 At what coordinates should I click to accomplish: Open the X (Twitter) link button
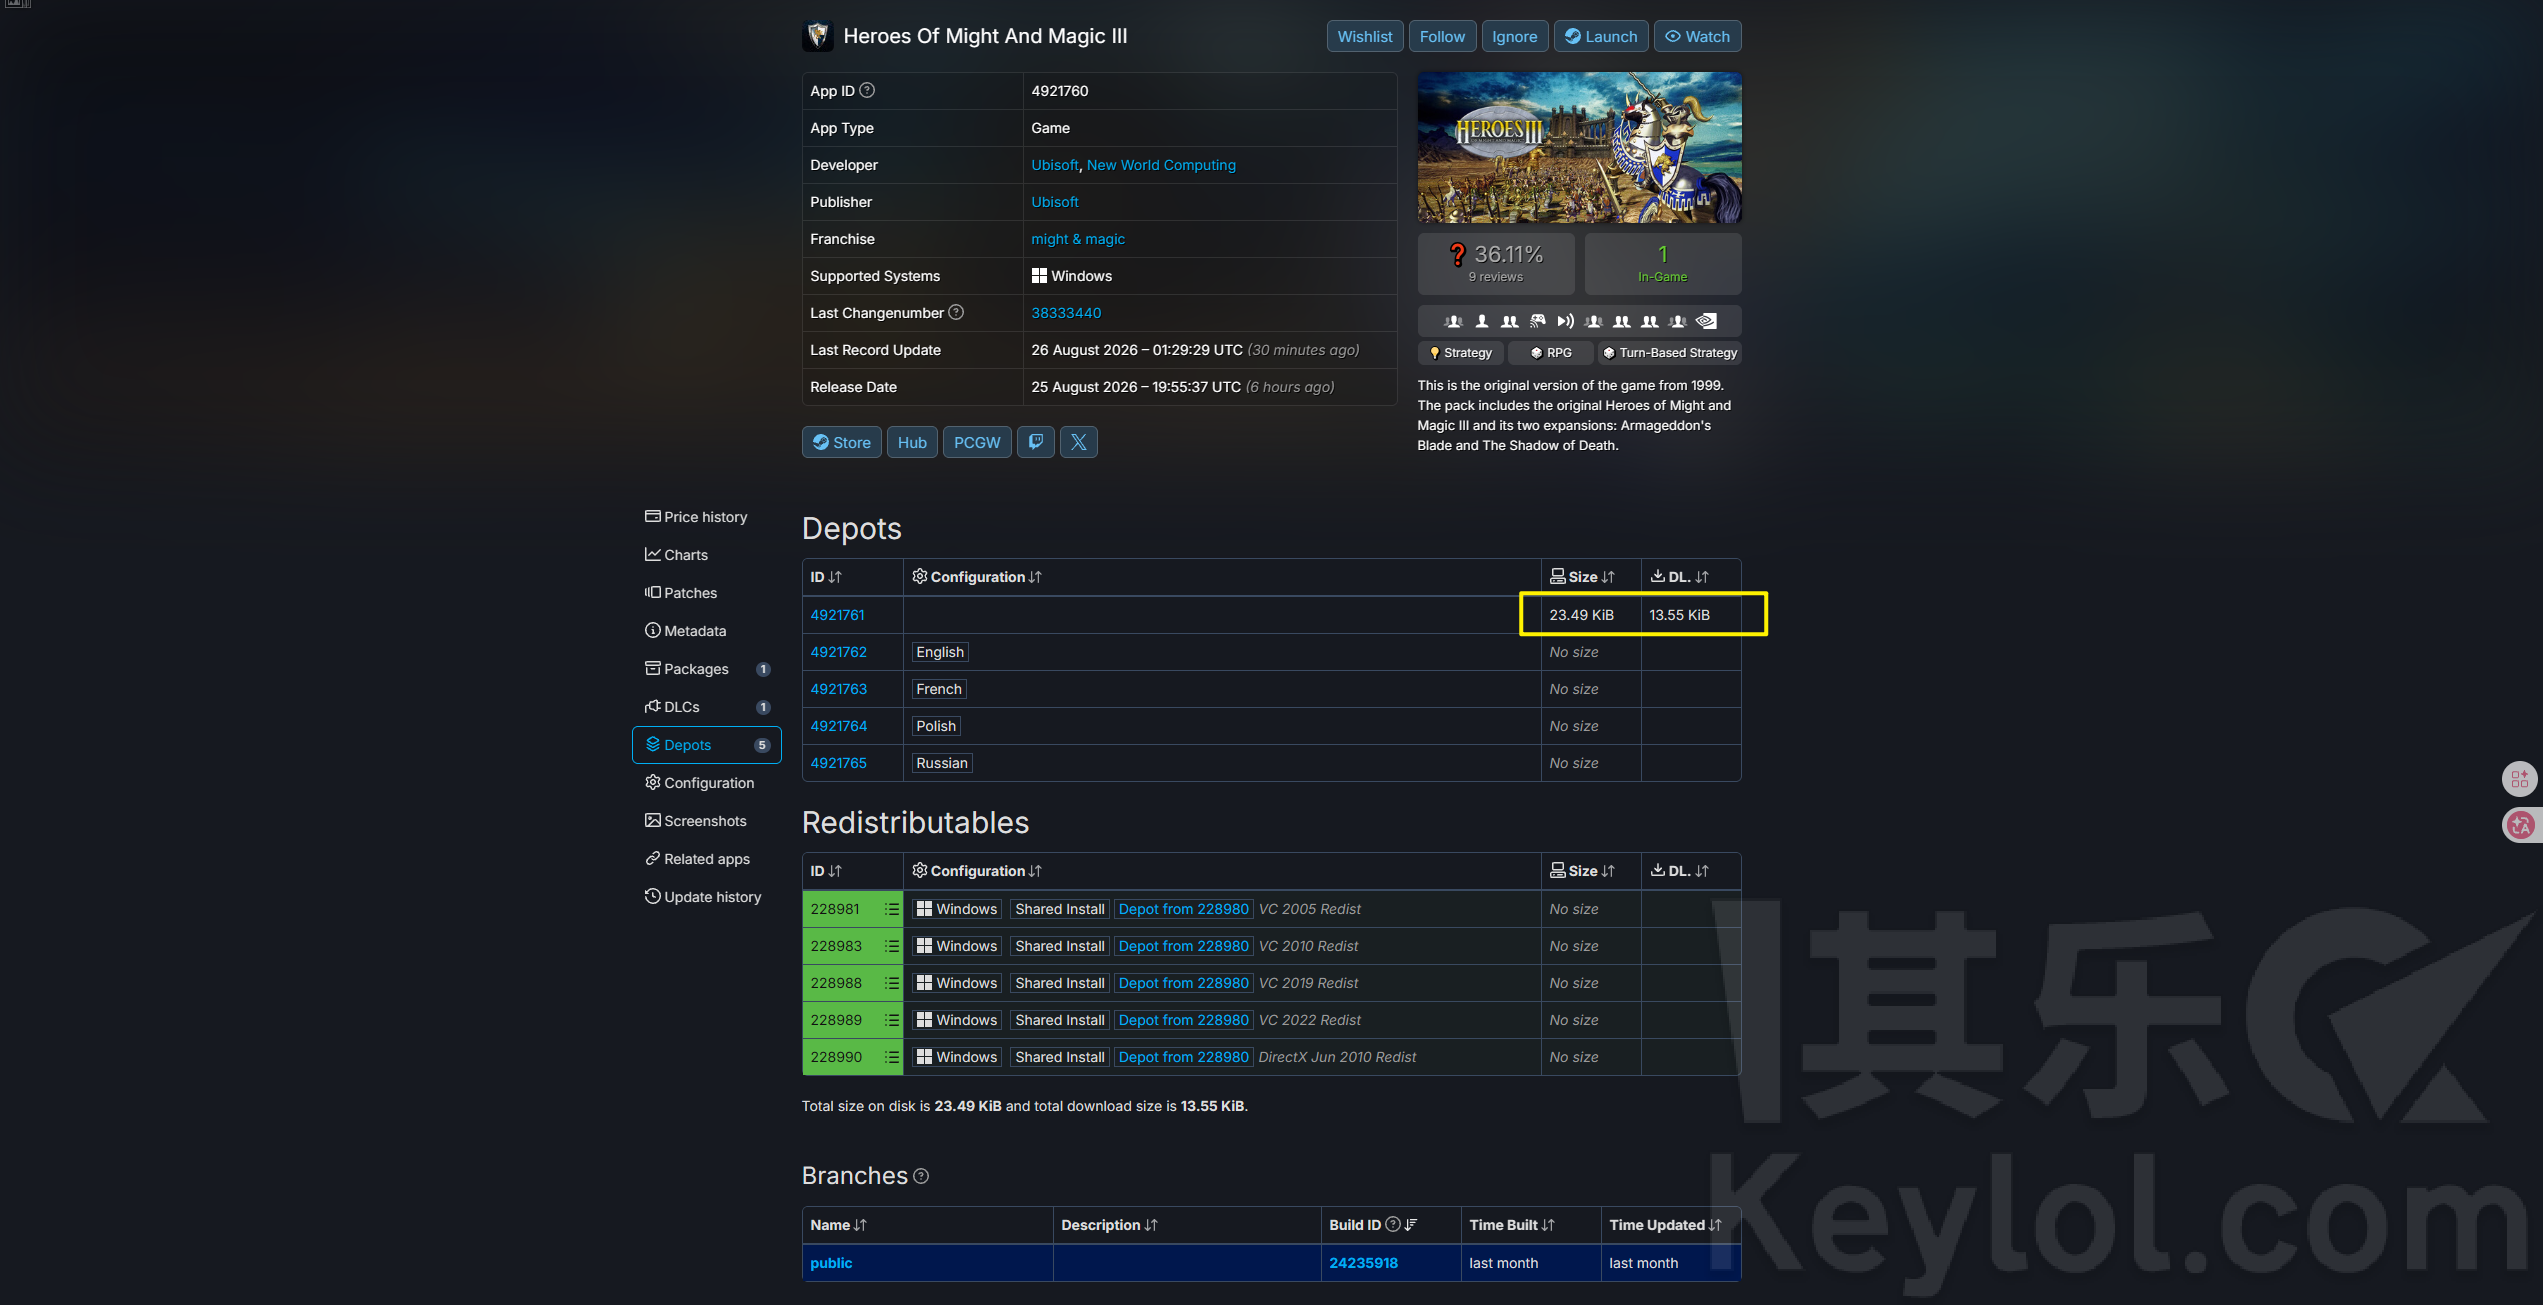point(1079,442)
